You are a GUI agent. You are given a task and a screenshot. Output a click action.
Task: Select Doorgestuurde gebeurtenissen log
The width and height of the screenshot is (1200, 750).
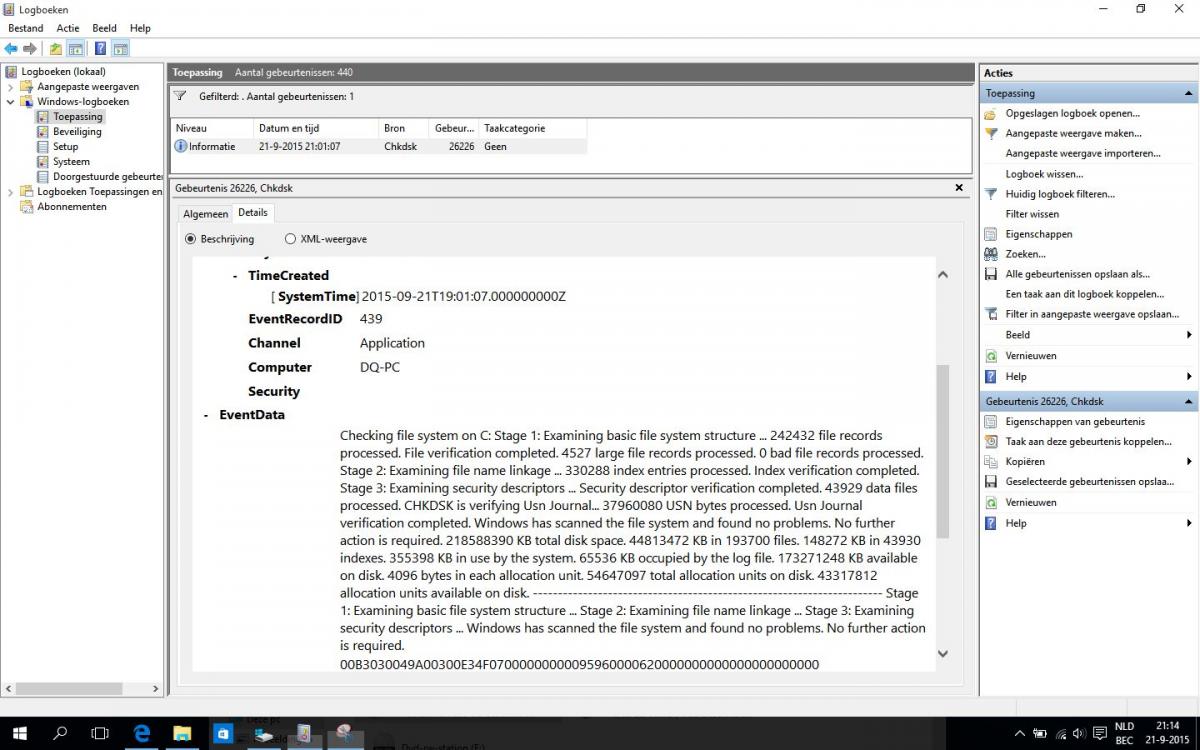[107, 176]
